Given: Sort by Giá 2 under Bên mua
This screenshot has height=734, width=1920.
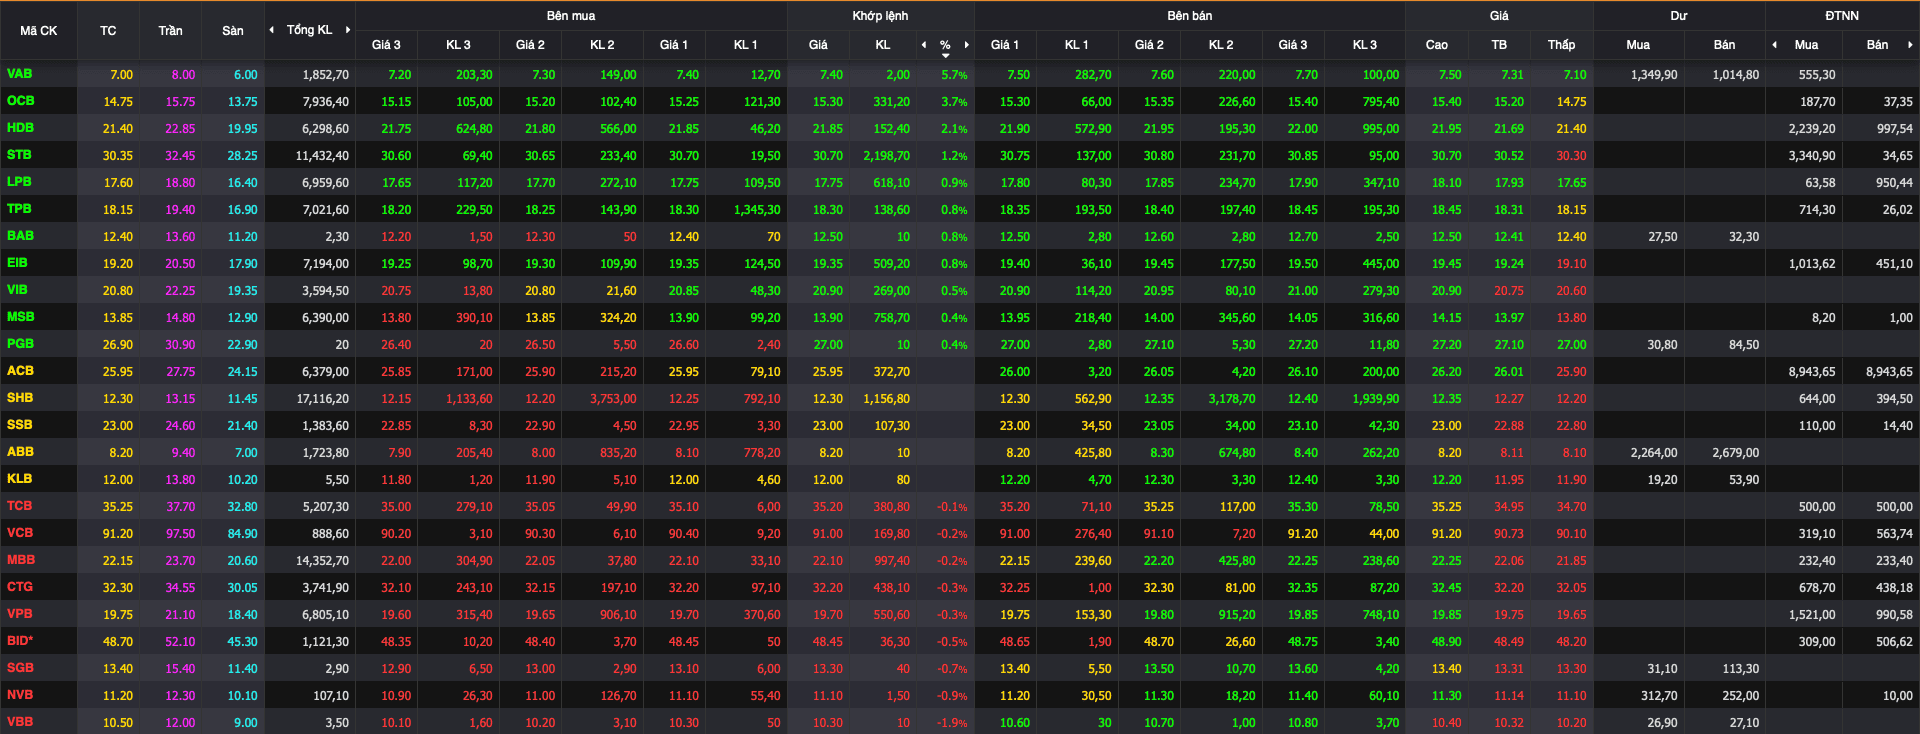Looking at the screenshot, I should click(x=530, y=45).
